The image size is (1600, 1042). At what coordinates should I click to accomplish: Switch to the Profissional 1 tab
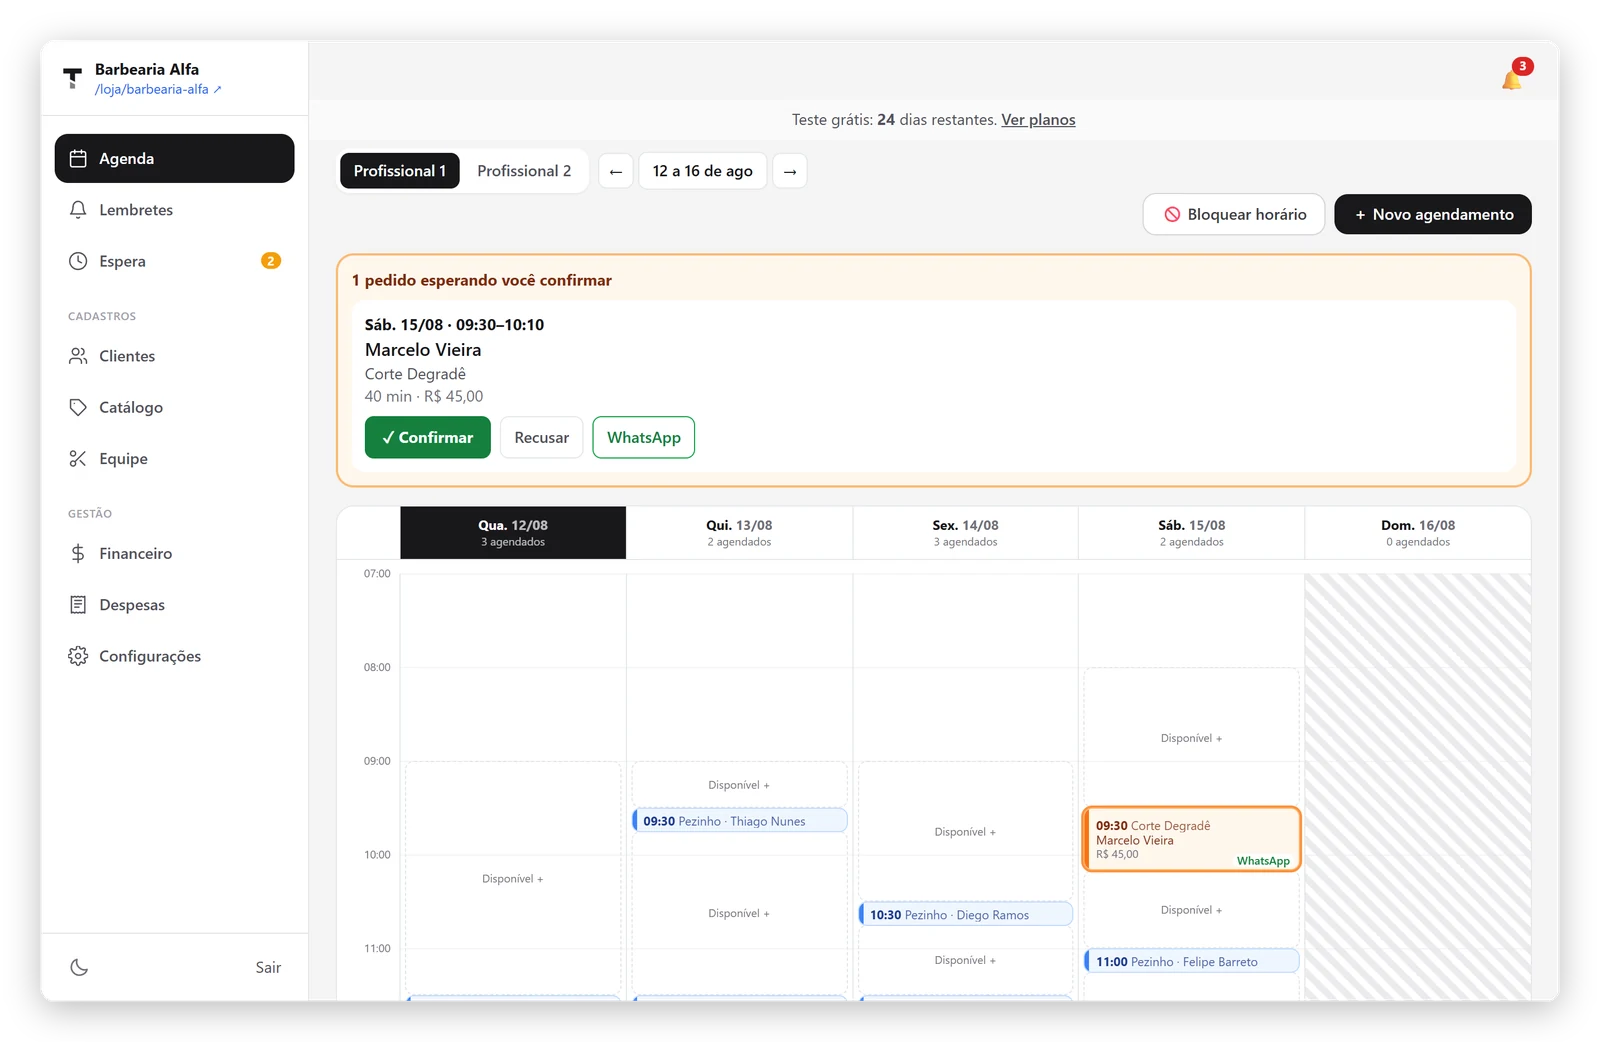(x=400, y=171)
